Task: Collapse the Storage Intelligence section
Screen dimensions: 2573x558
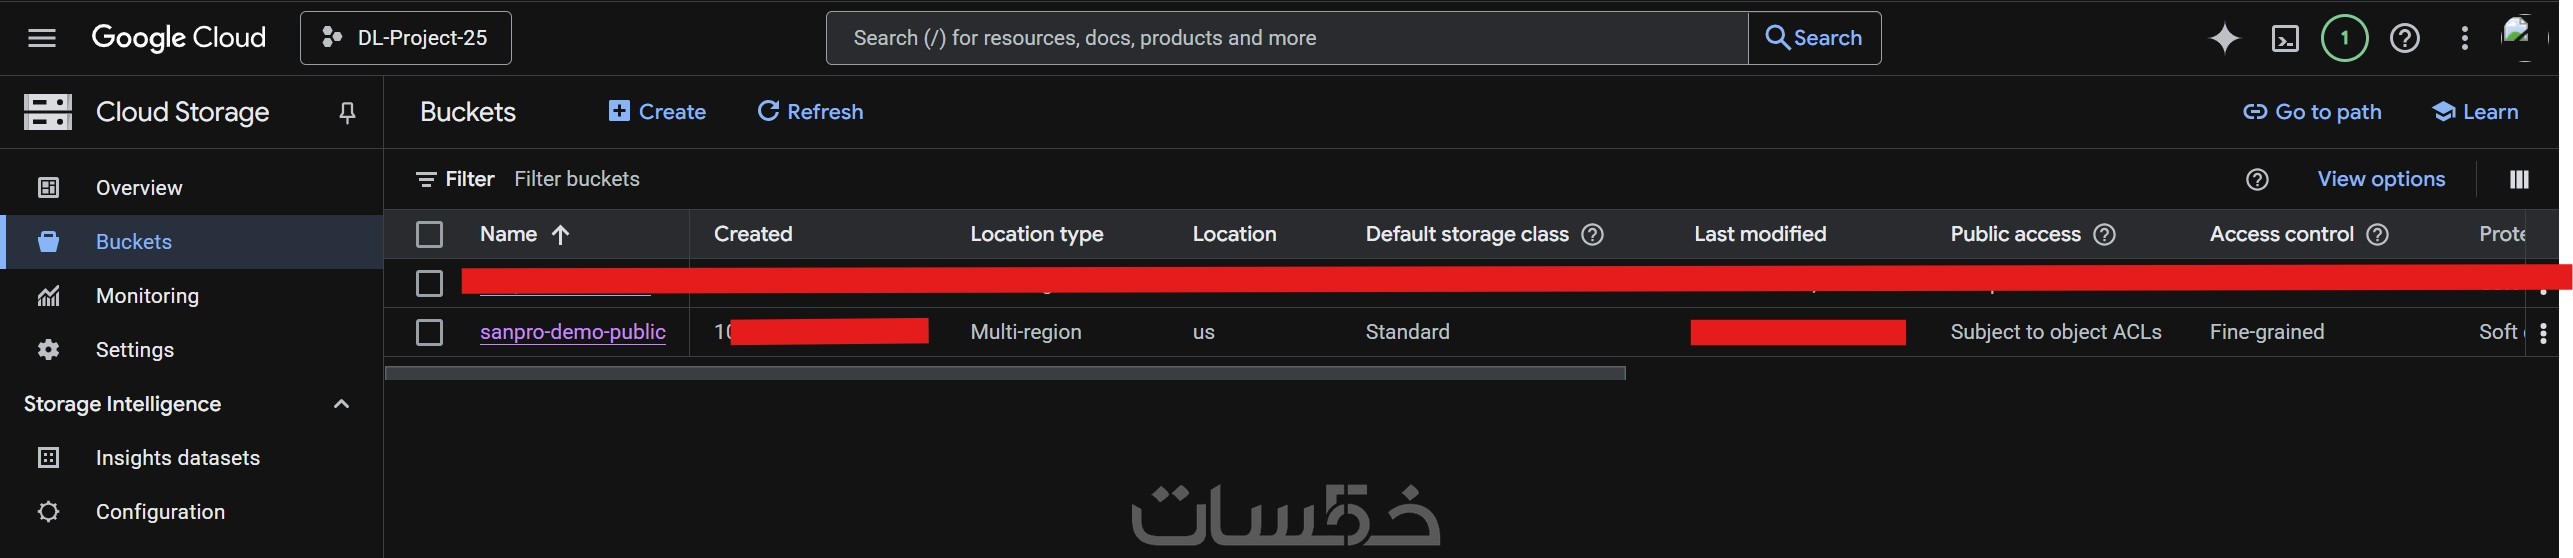Action: click(341, 404)
